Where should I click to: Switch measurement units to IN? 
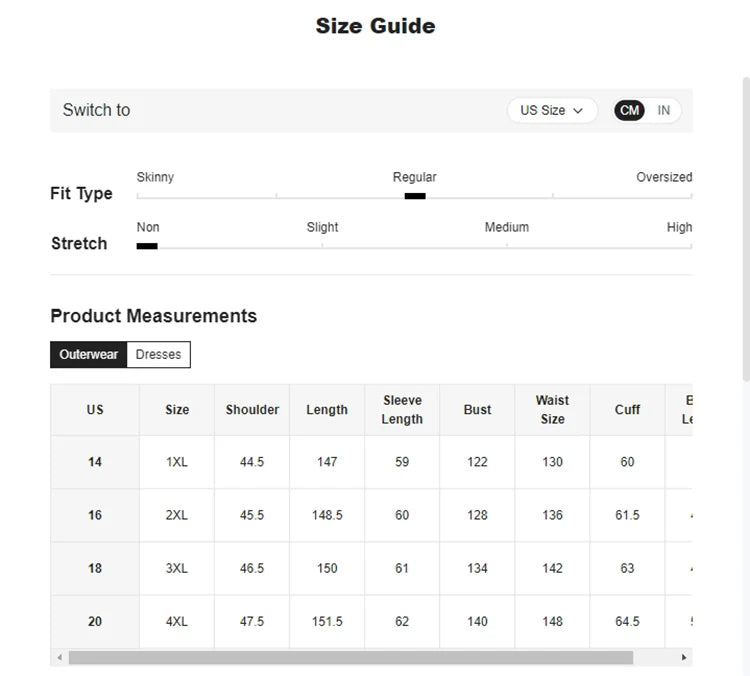tap(664, 110)
